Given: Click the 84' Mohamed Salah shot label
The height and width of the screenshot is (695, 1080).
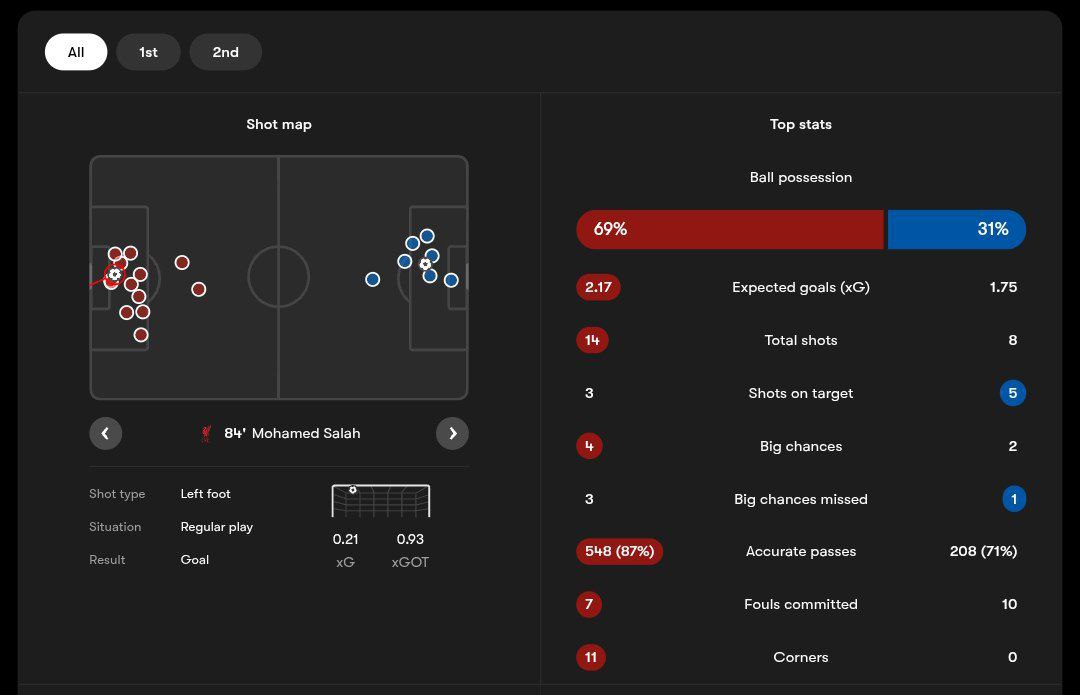Looking at the screenshot, I should pos(292,433).
